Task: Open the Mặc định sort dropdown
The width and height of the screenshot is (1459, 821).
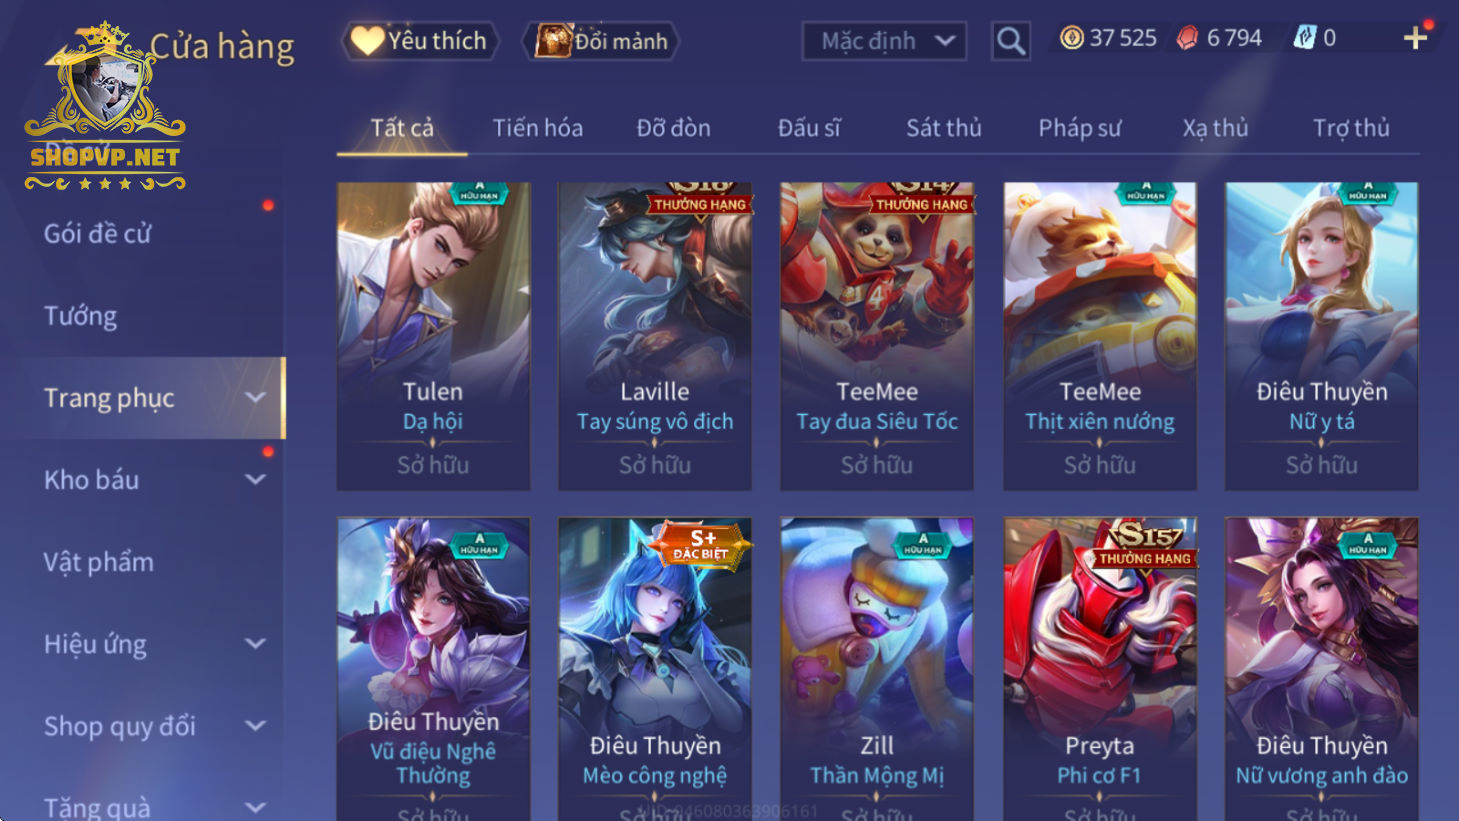Action: click(x=884, y=41)
